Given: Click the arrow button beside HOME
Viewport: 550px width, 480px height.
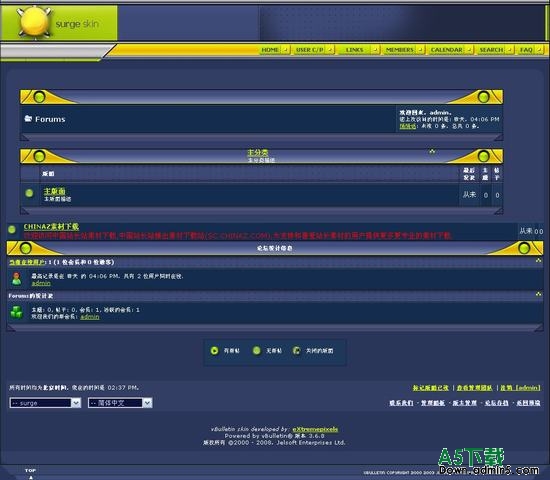Looking at the screenshot, I should [x=286, y=50].
